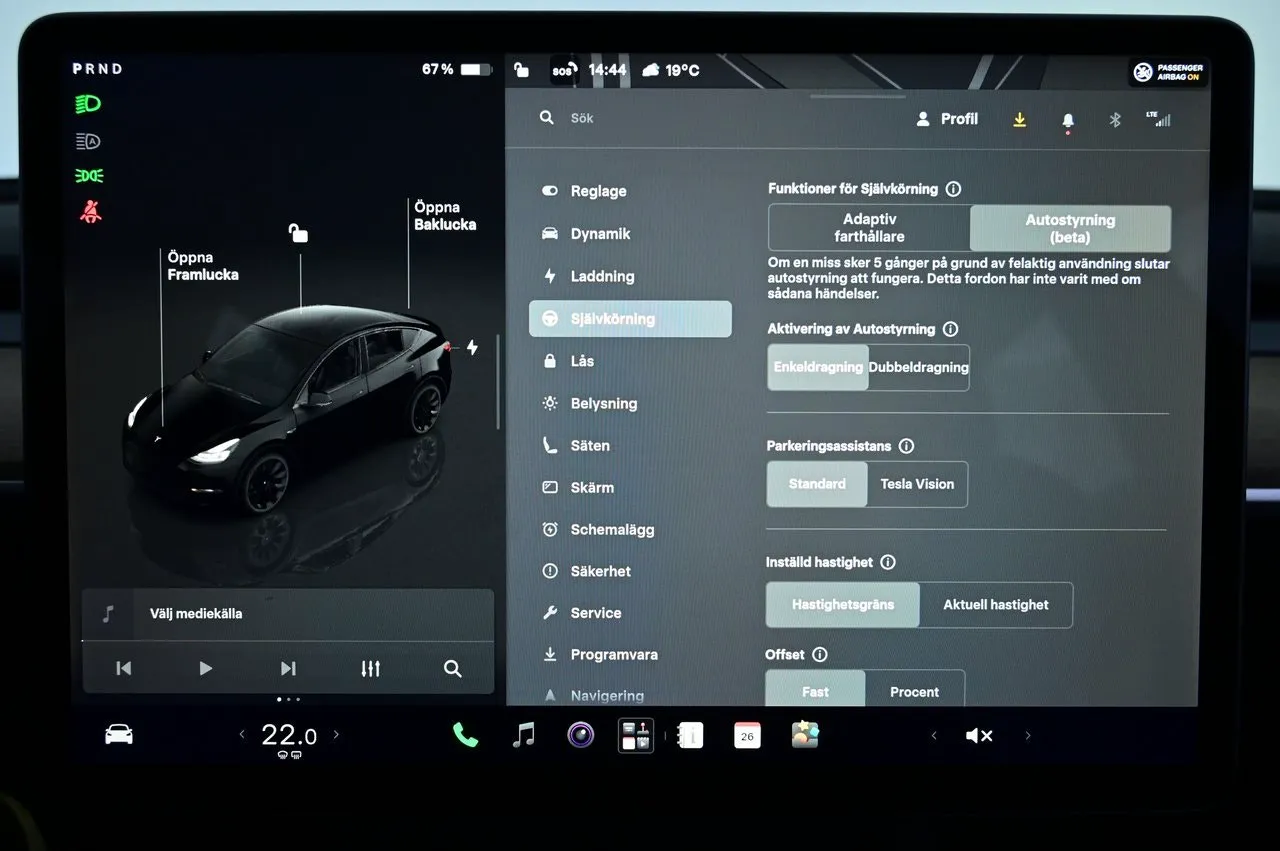Lower volume with left chevron

(934, 736)
